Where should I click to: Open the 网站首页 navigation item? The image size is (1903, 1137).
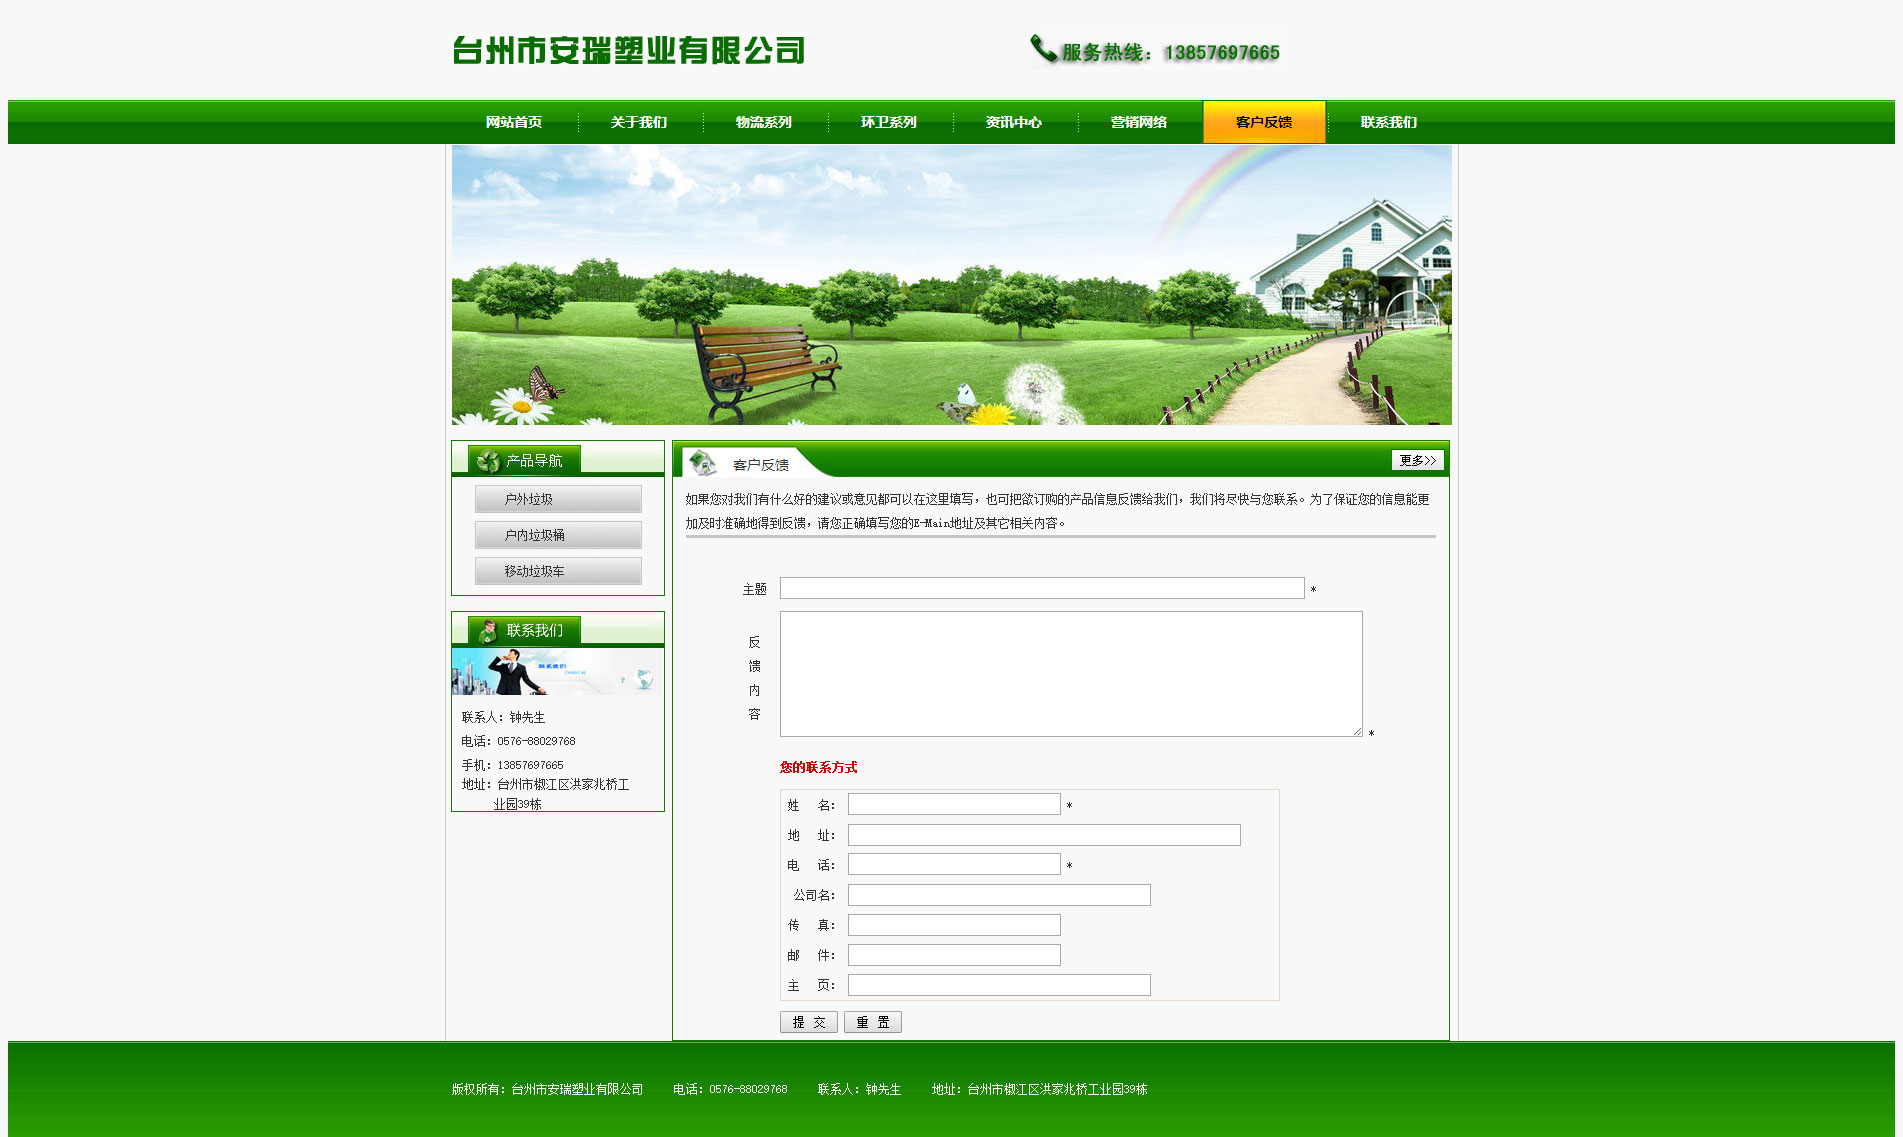514,122
